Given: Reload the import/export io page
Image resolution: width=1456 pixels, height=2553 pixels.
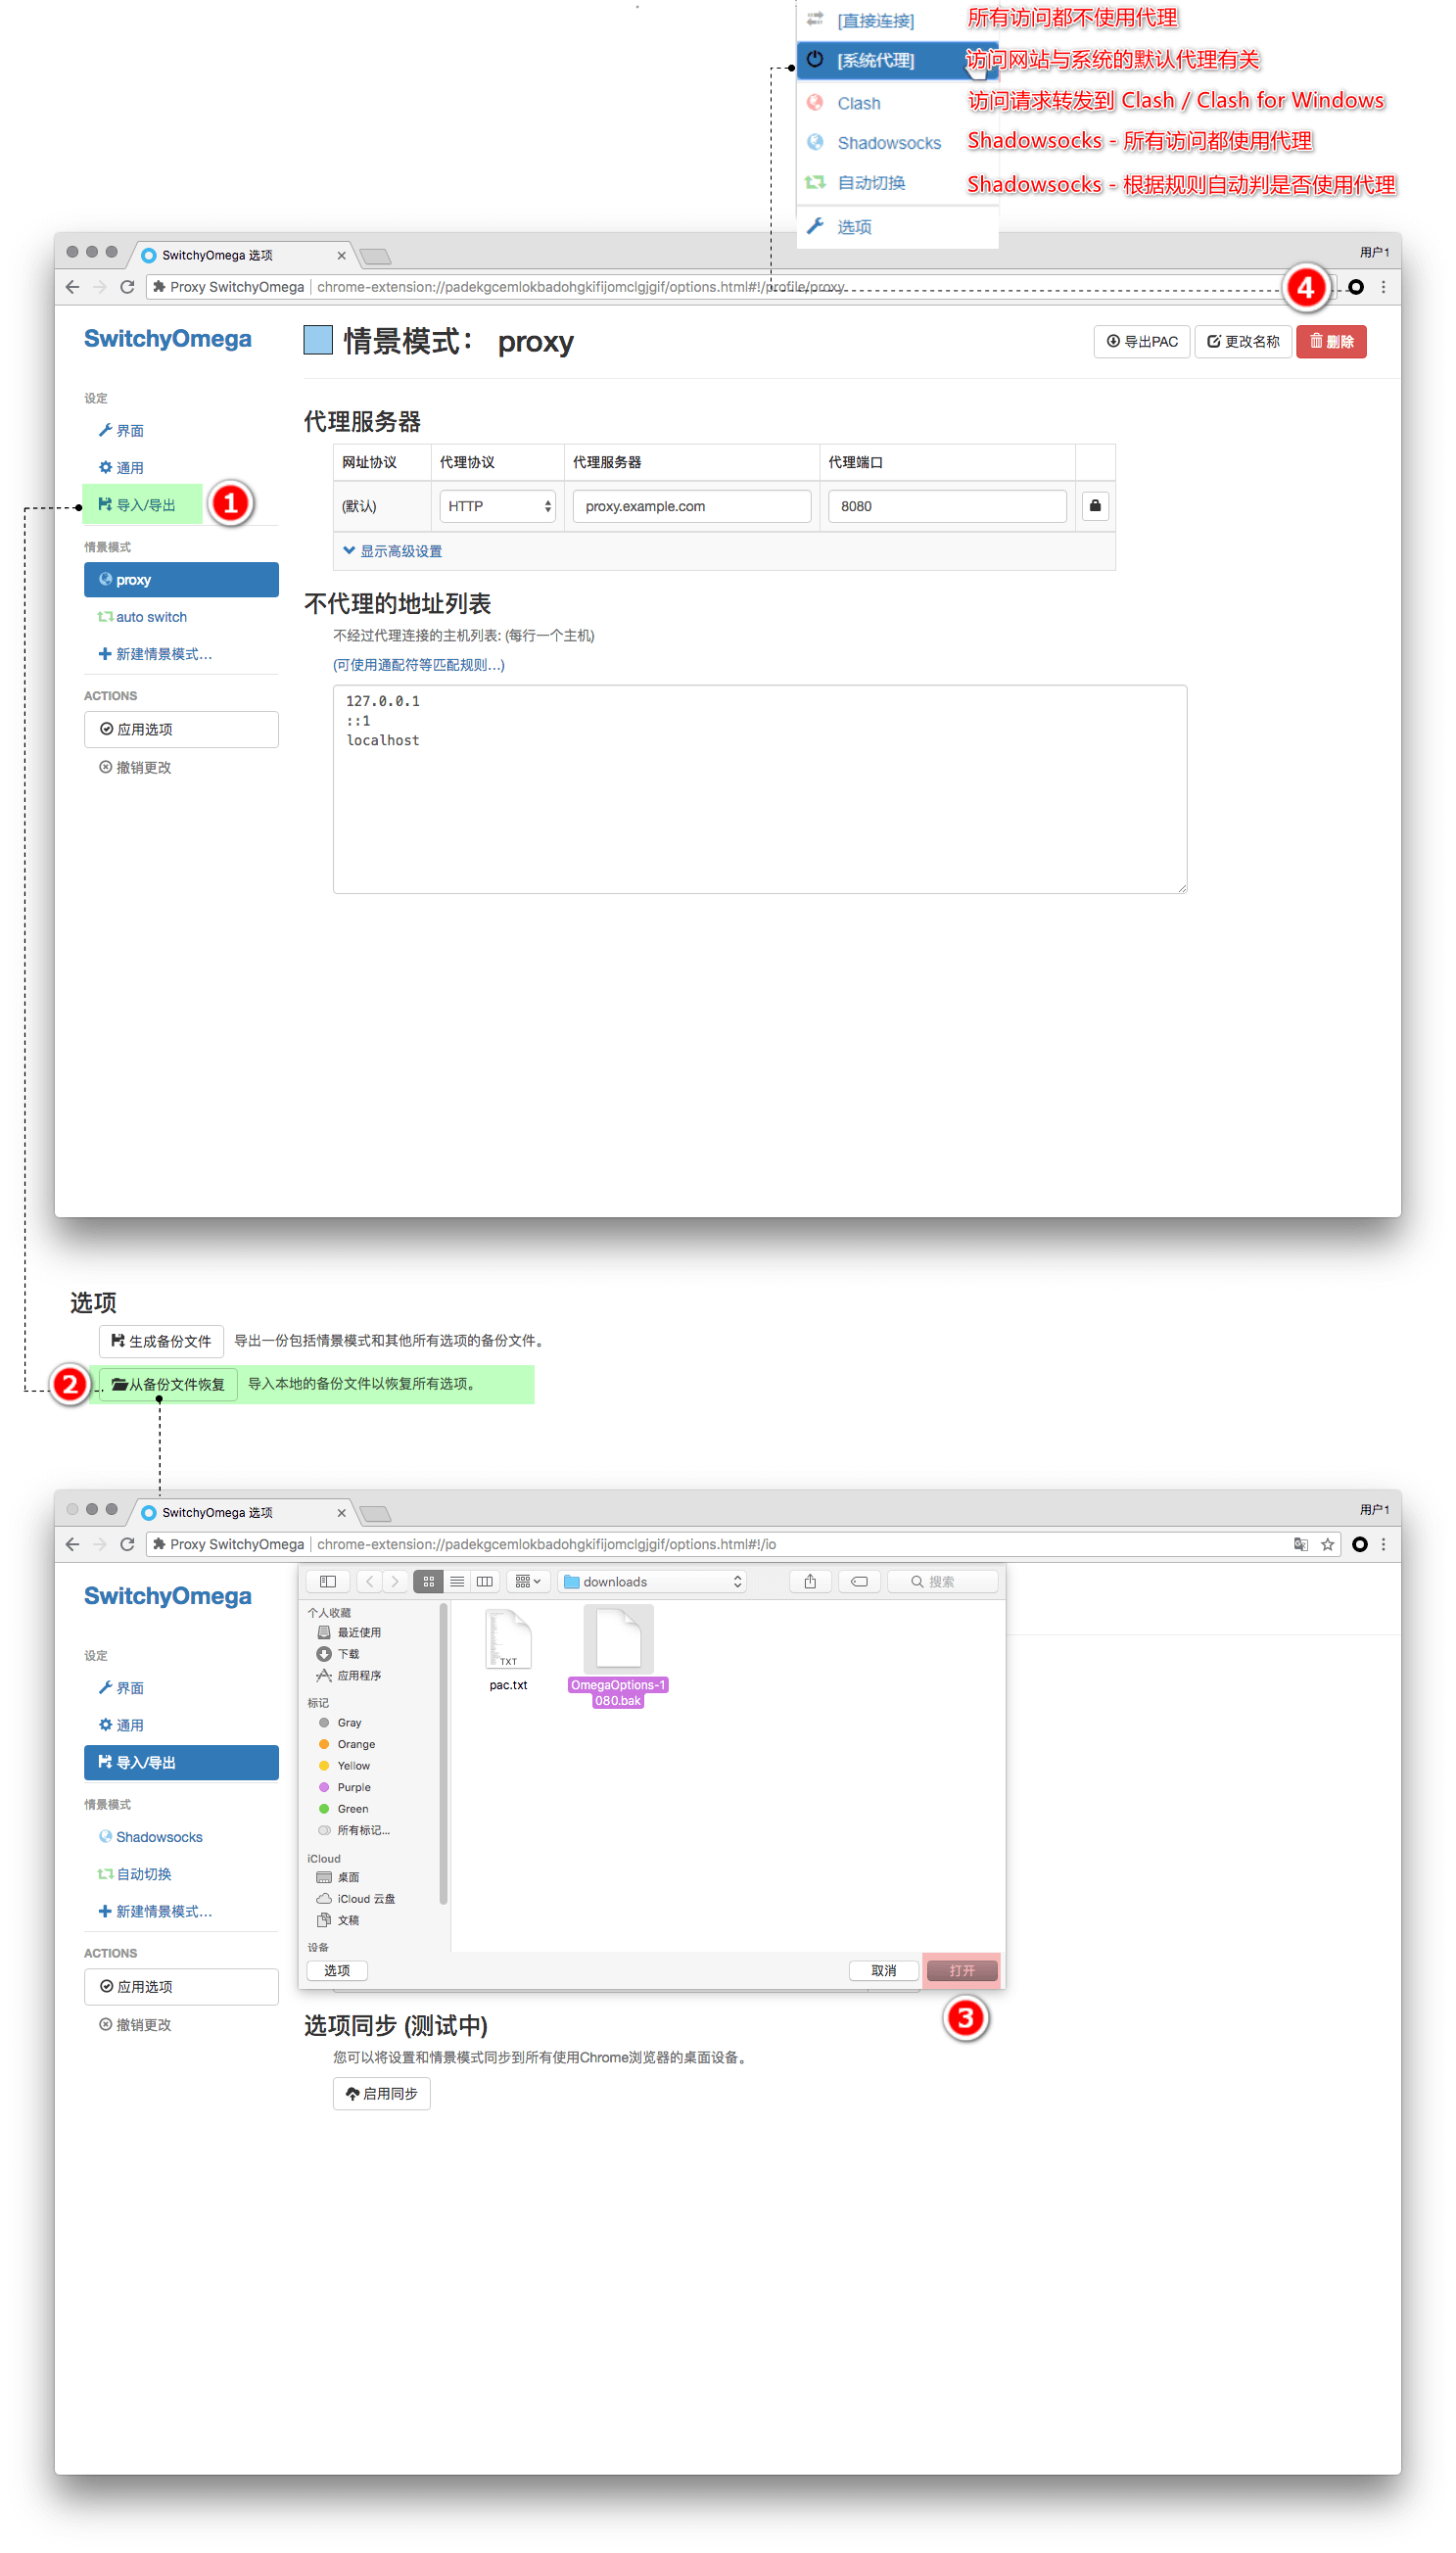Looking at the screenshot, I should 127,1544.
